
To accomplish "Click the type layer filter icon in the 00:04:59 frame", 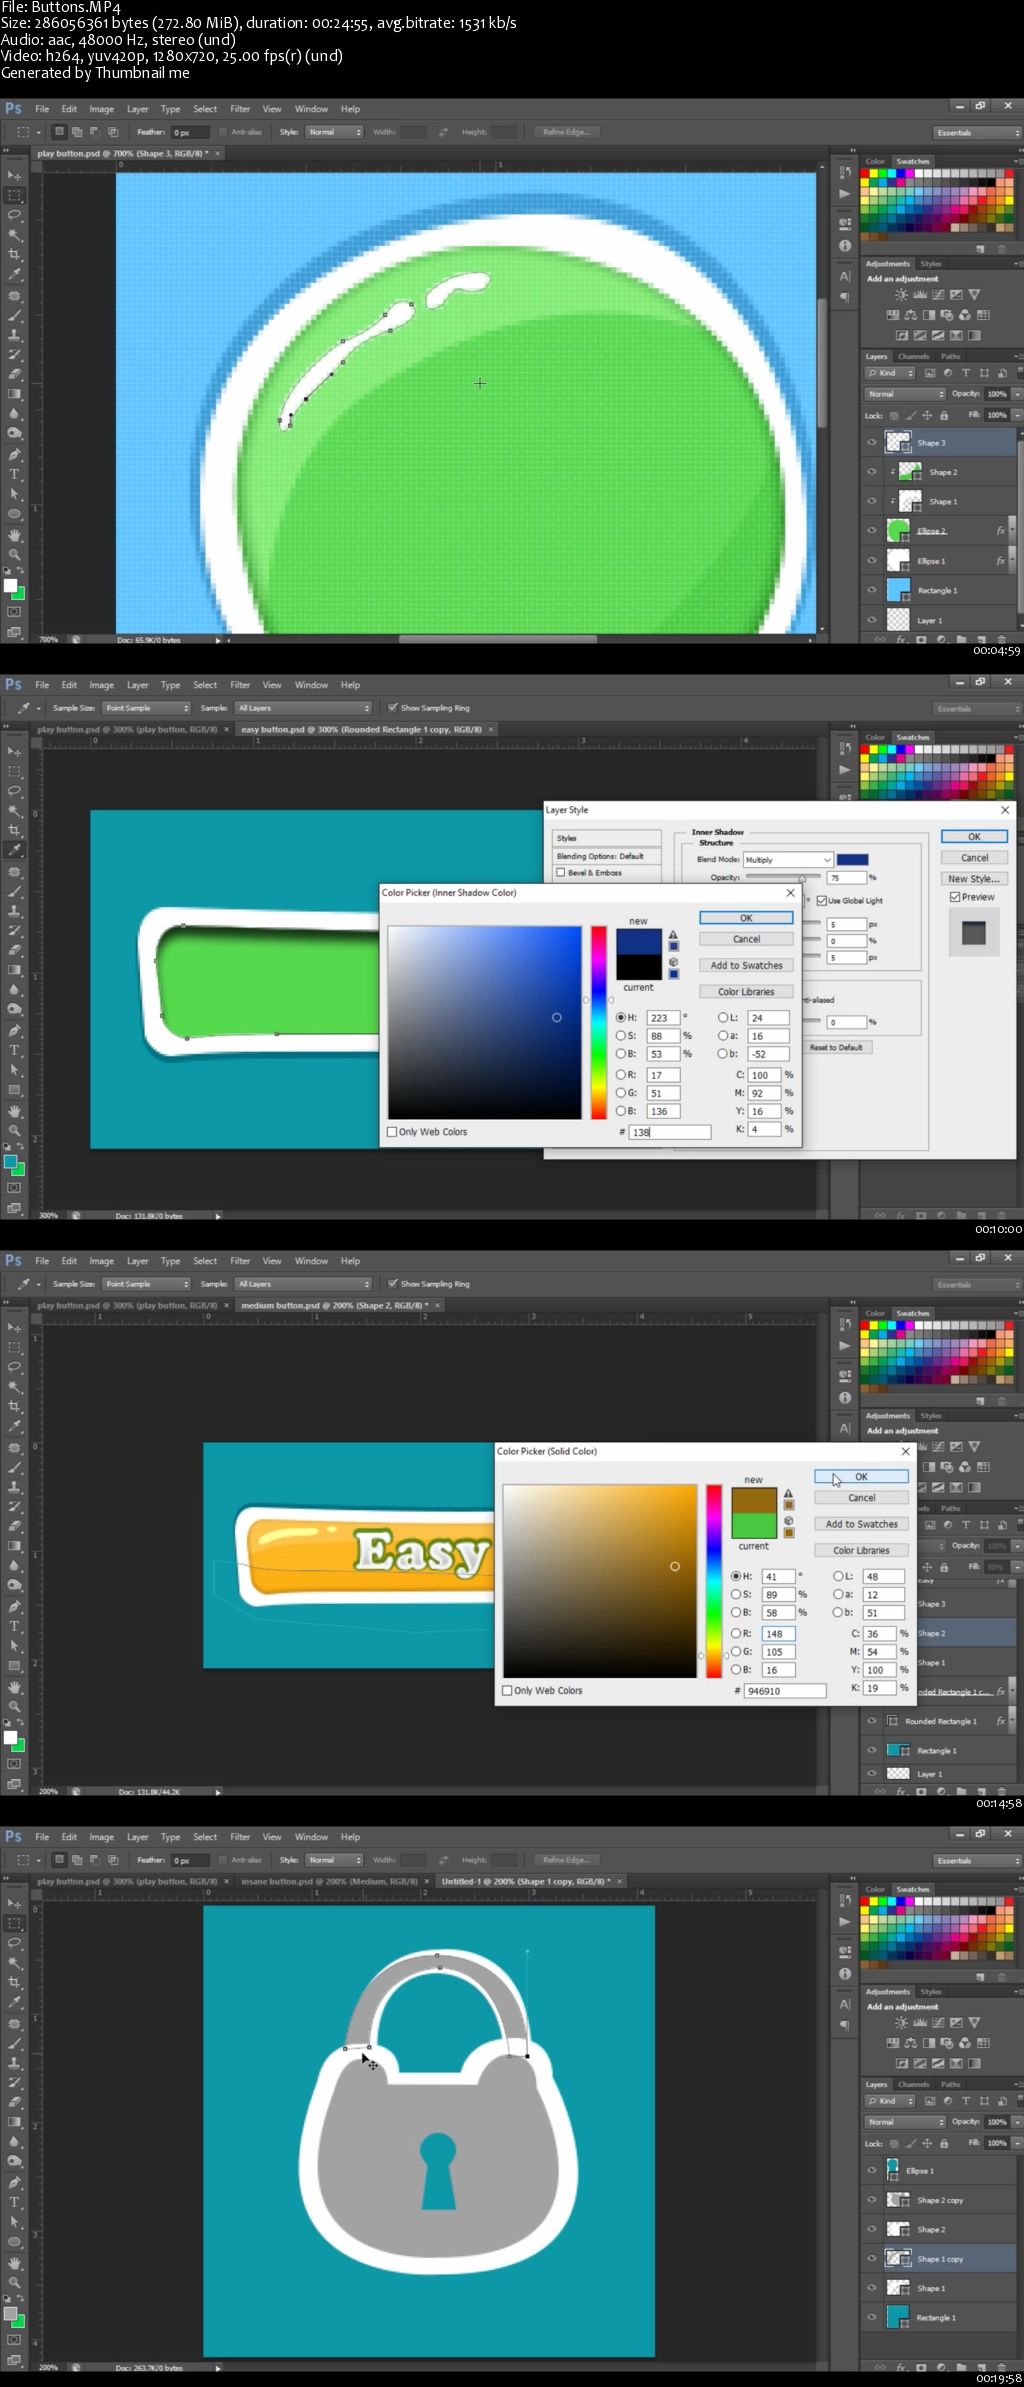I will (966, 373).
